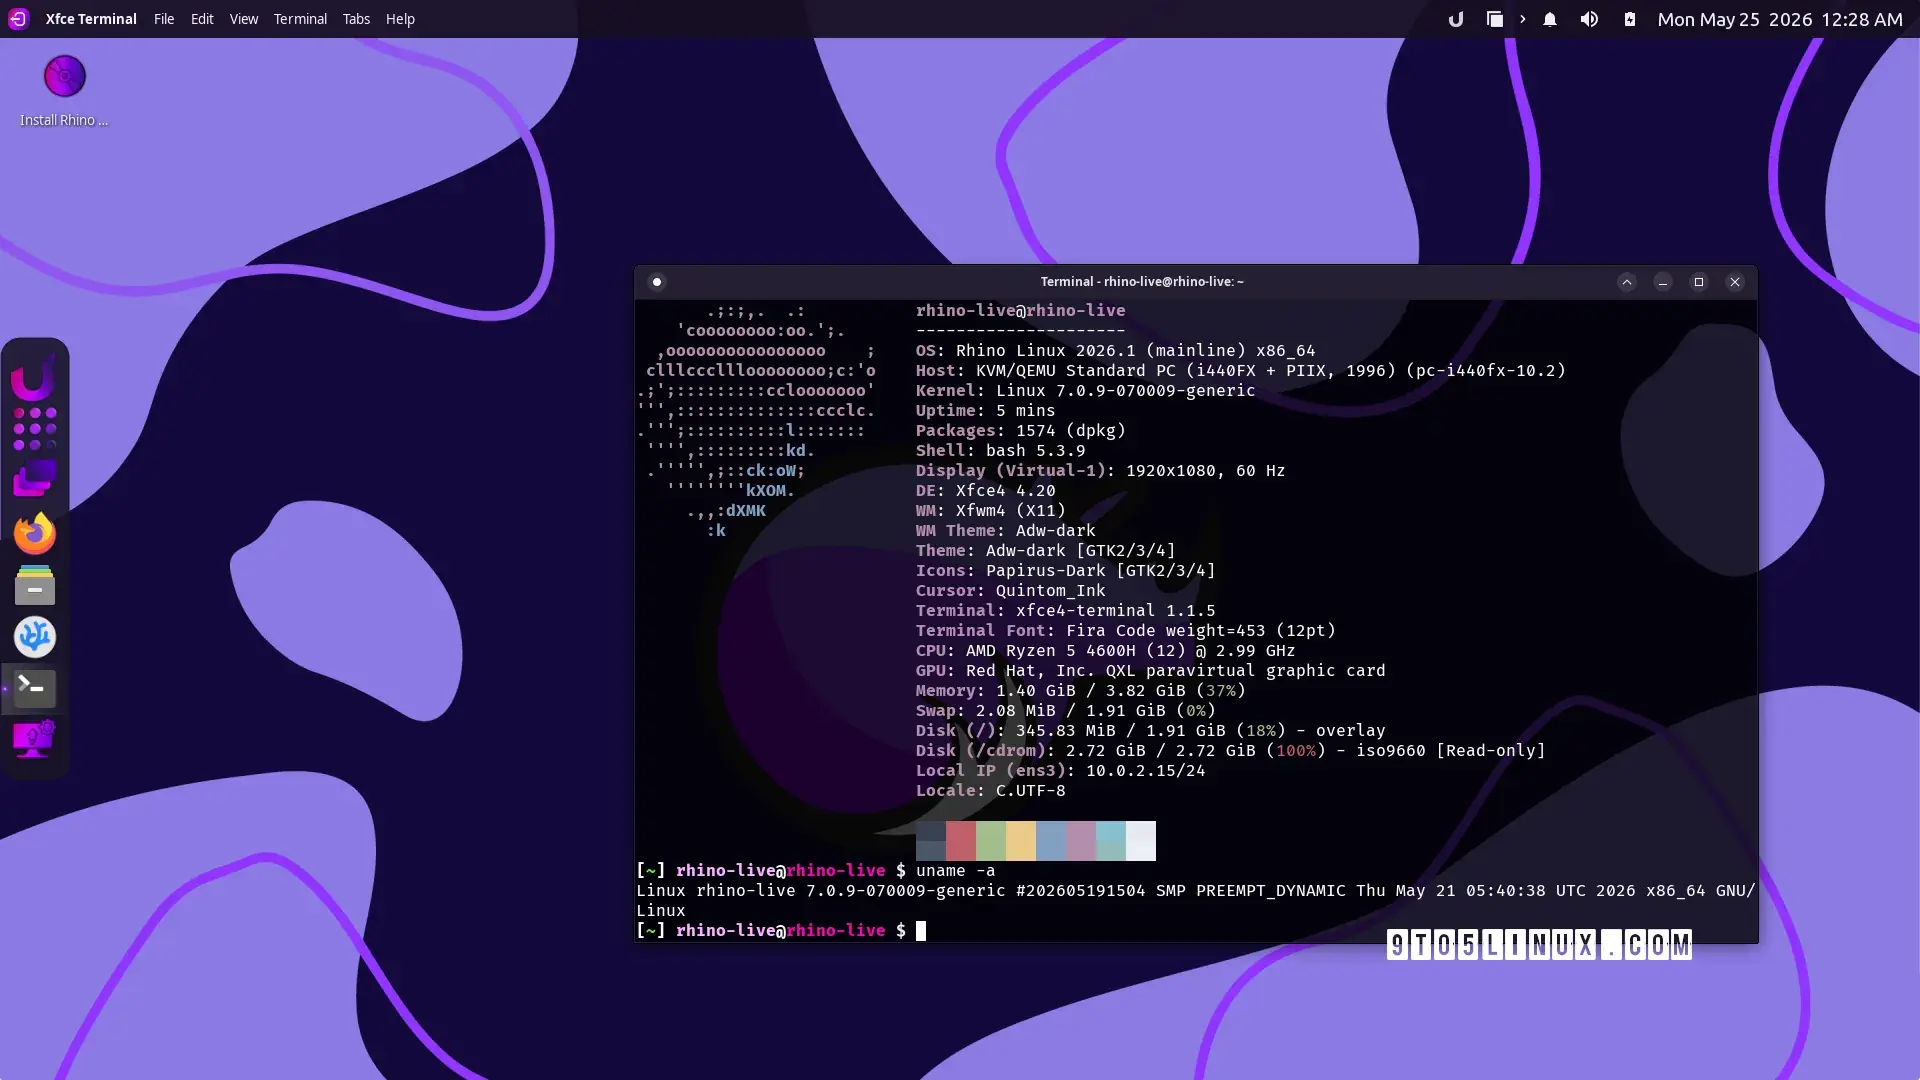This screenshot has height=1080, width=1920.
Task: Click the 'Display (Virtual-1)' line
Action: pos(1100,471)
